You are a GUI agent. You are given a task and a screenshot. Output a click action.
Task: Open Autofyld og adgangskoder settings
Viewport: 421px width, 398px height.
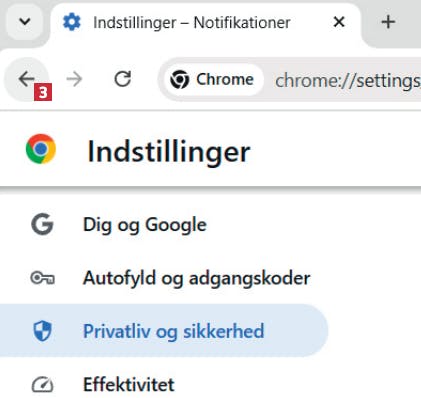click(x=197, y=278)
